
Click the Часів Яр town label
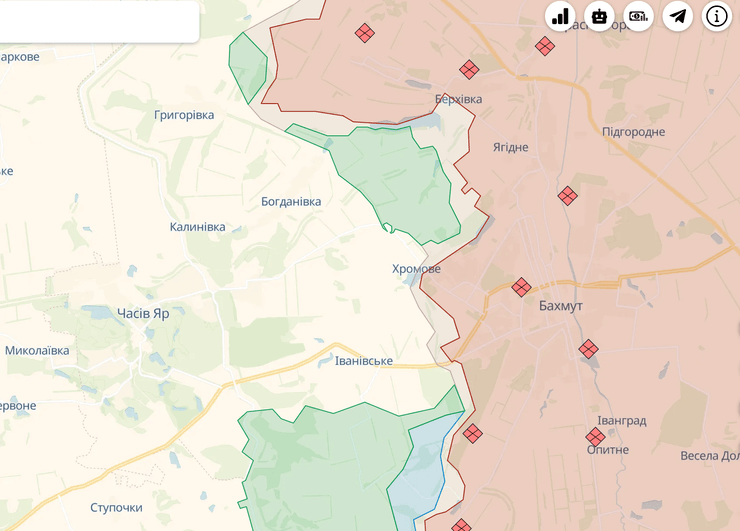coord(143,313)
